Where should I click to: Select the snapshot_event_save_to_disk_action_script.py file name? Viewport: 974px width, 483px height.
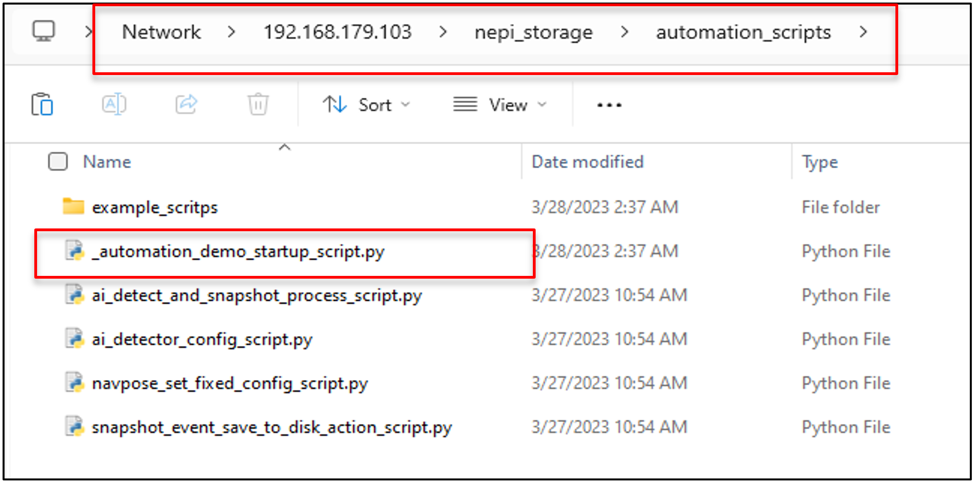coord(271,428)
